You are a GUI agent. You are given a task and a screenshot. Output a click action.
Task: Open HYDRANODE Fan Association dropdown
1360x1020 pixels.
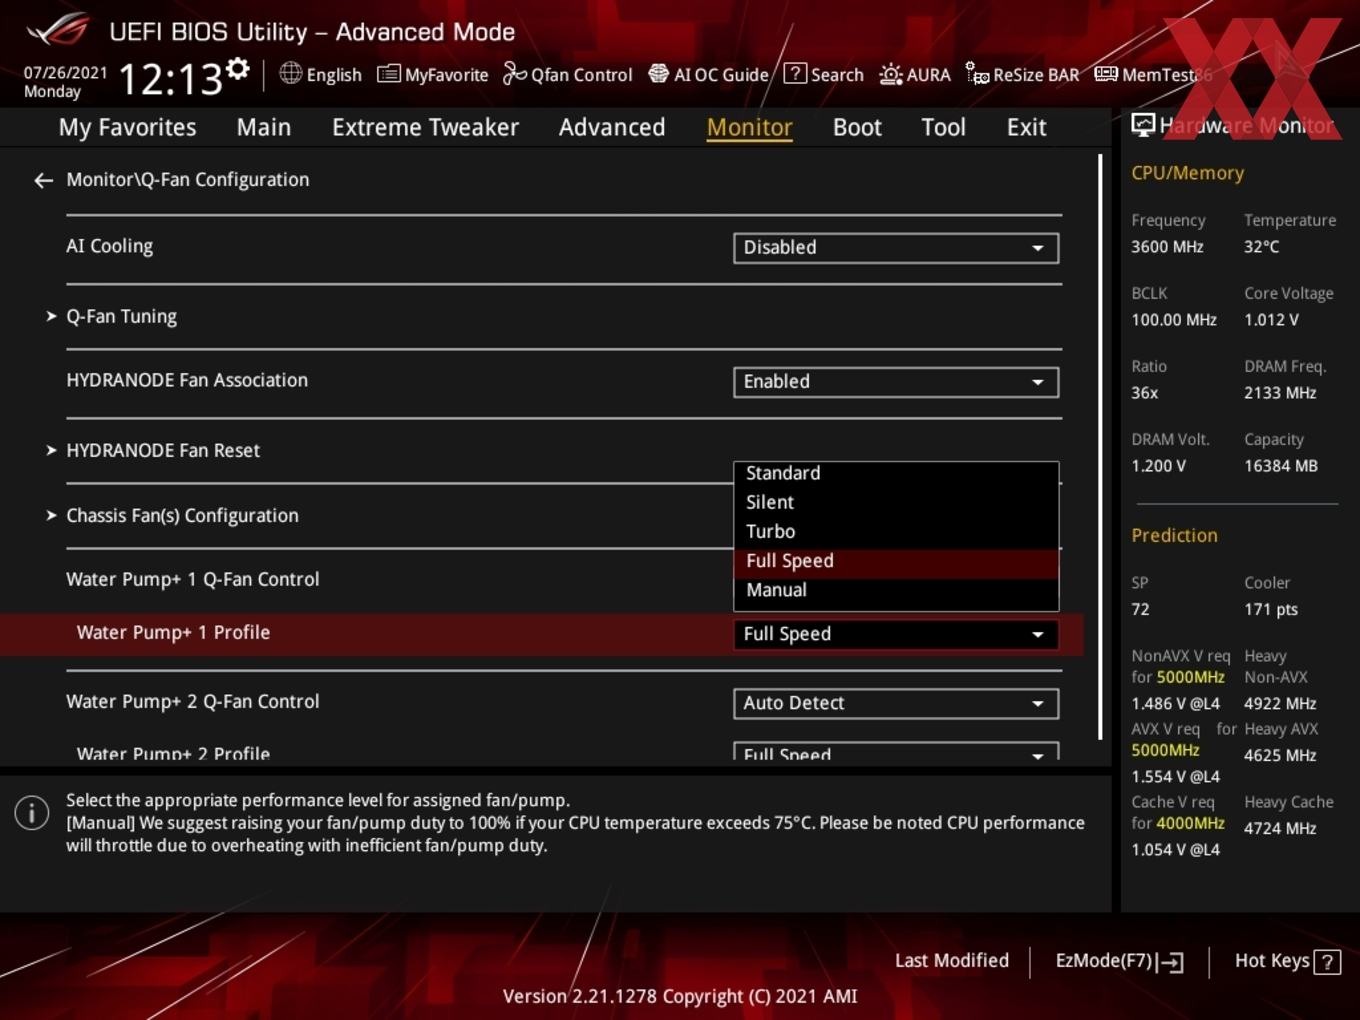(896, 382)
